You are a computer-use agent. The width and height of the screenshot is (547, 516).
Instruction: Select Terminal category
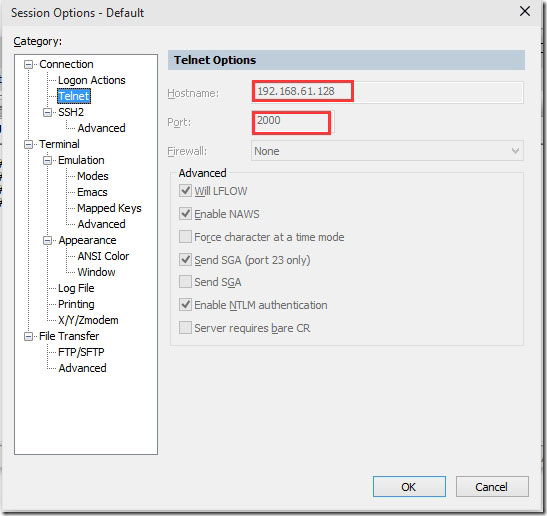pos(59,144)
